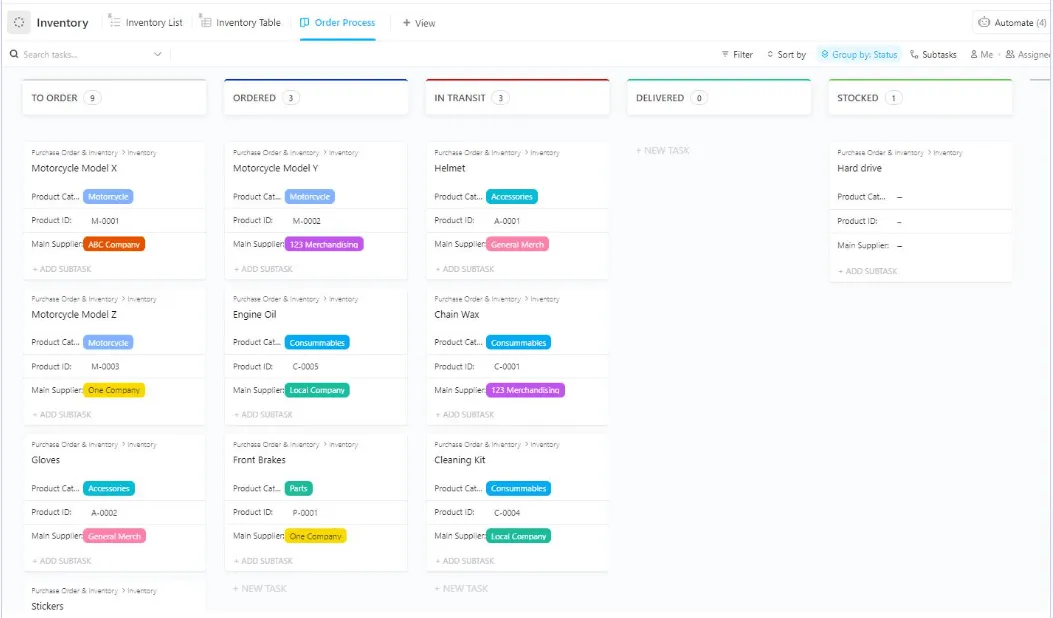
Task: Click ABC Company supplier tag
Action: tap(114, 245)
